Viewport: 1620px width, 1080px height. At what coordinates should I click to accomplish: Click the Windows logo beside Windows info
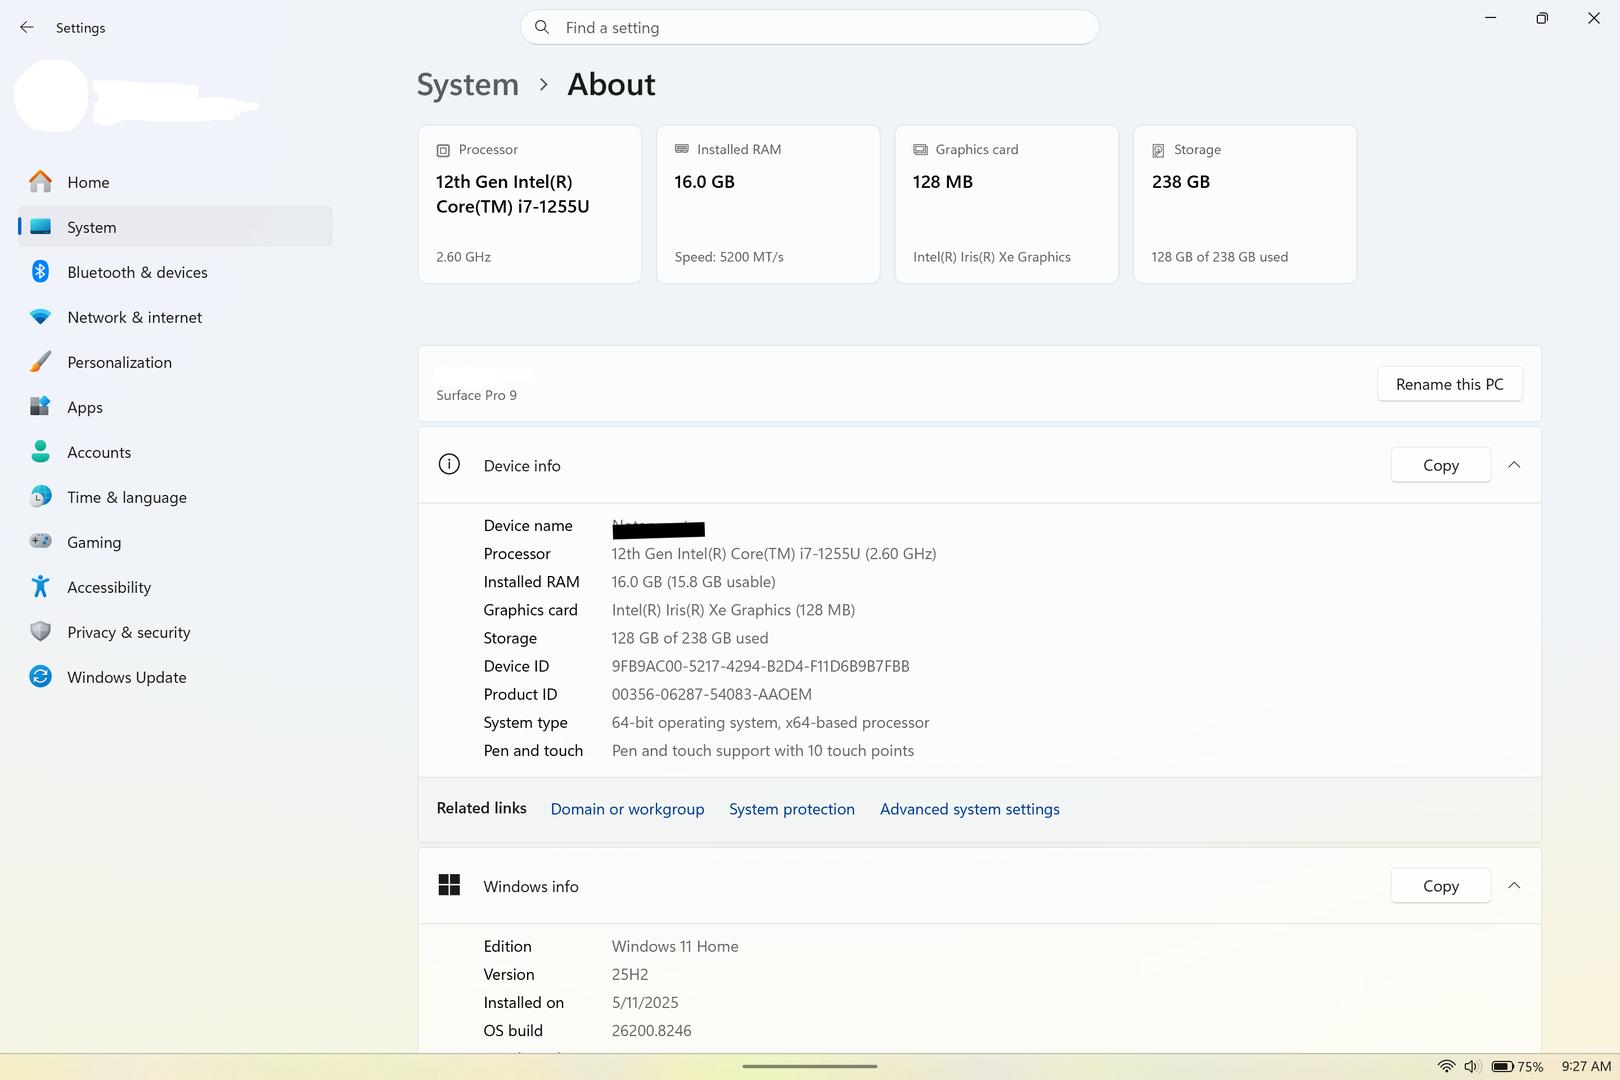tap(449, 885)
